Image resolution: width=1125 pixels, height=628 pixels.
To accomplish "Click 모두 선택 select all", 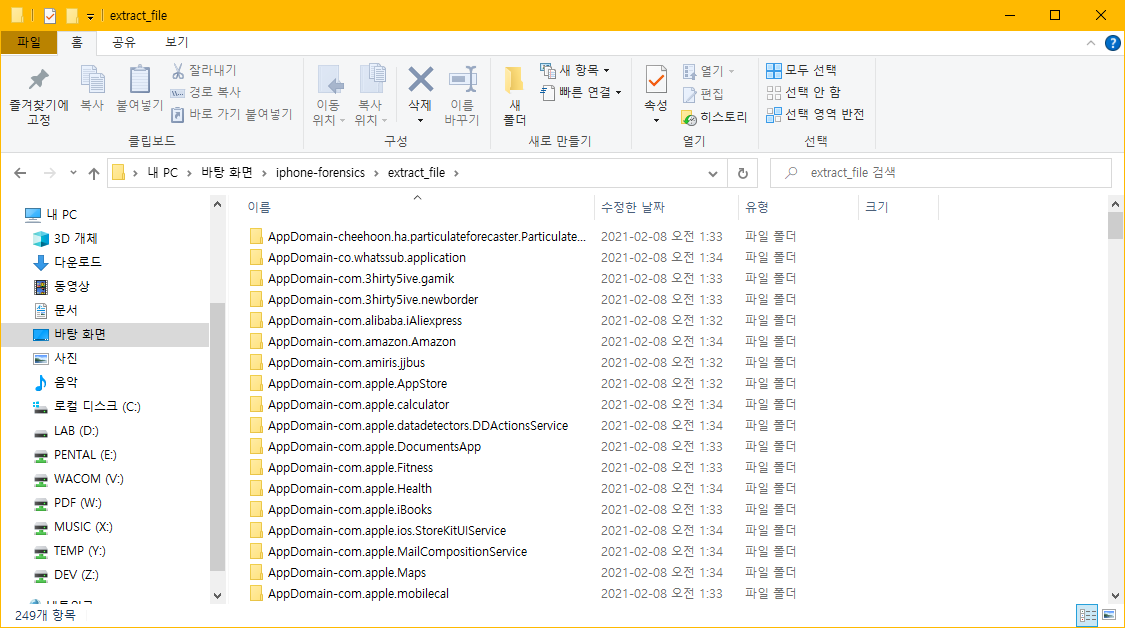I will tap(801, 70).
